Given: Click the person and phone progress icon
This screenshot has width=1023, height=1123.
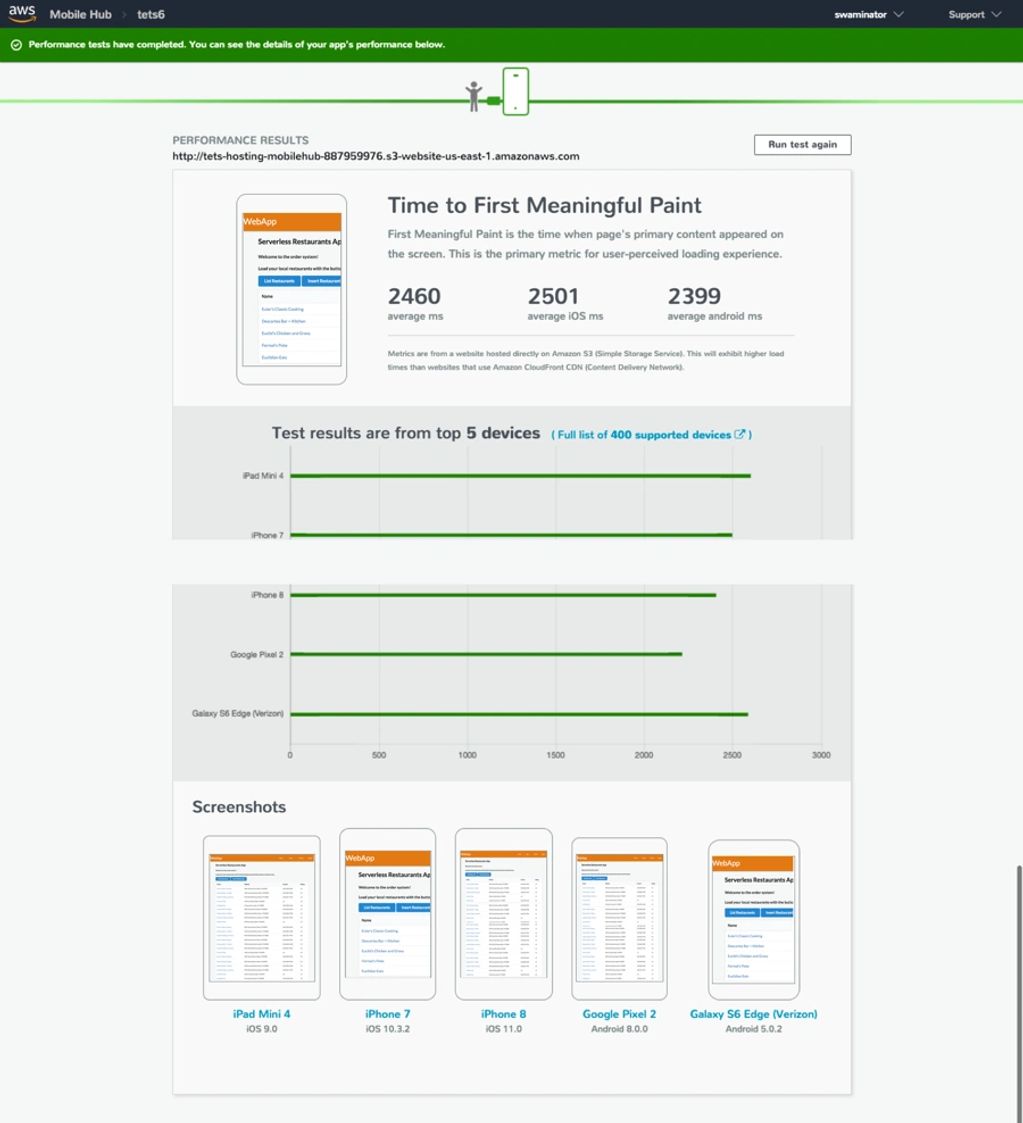Looking at the screenshot, I should pos(498,93).
